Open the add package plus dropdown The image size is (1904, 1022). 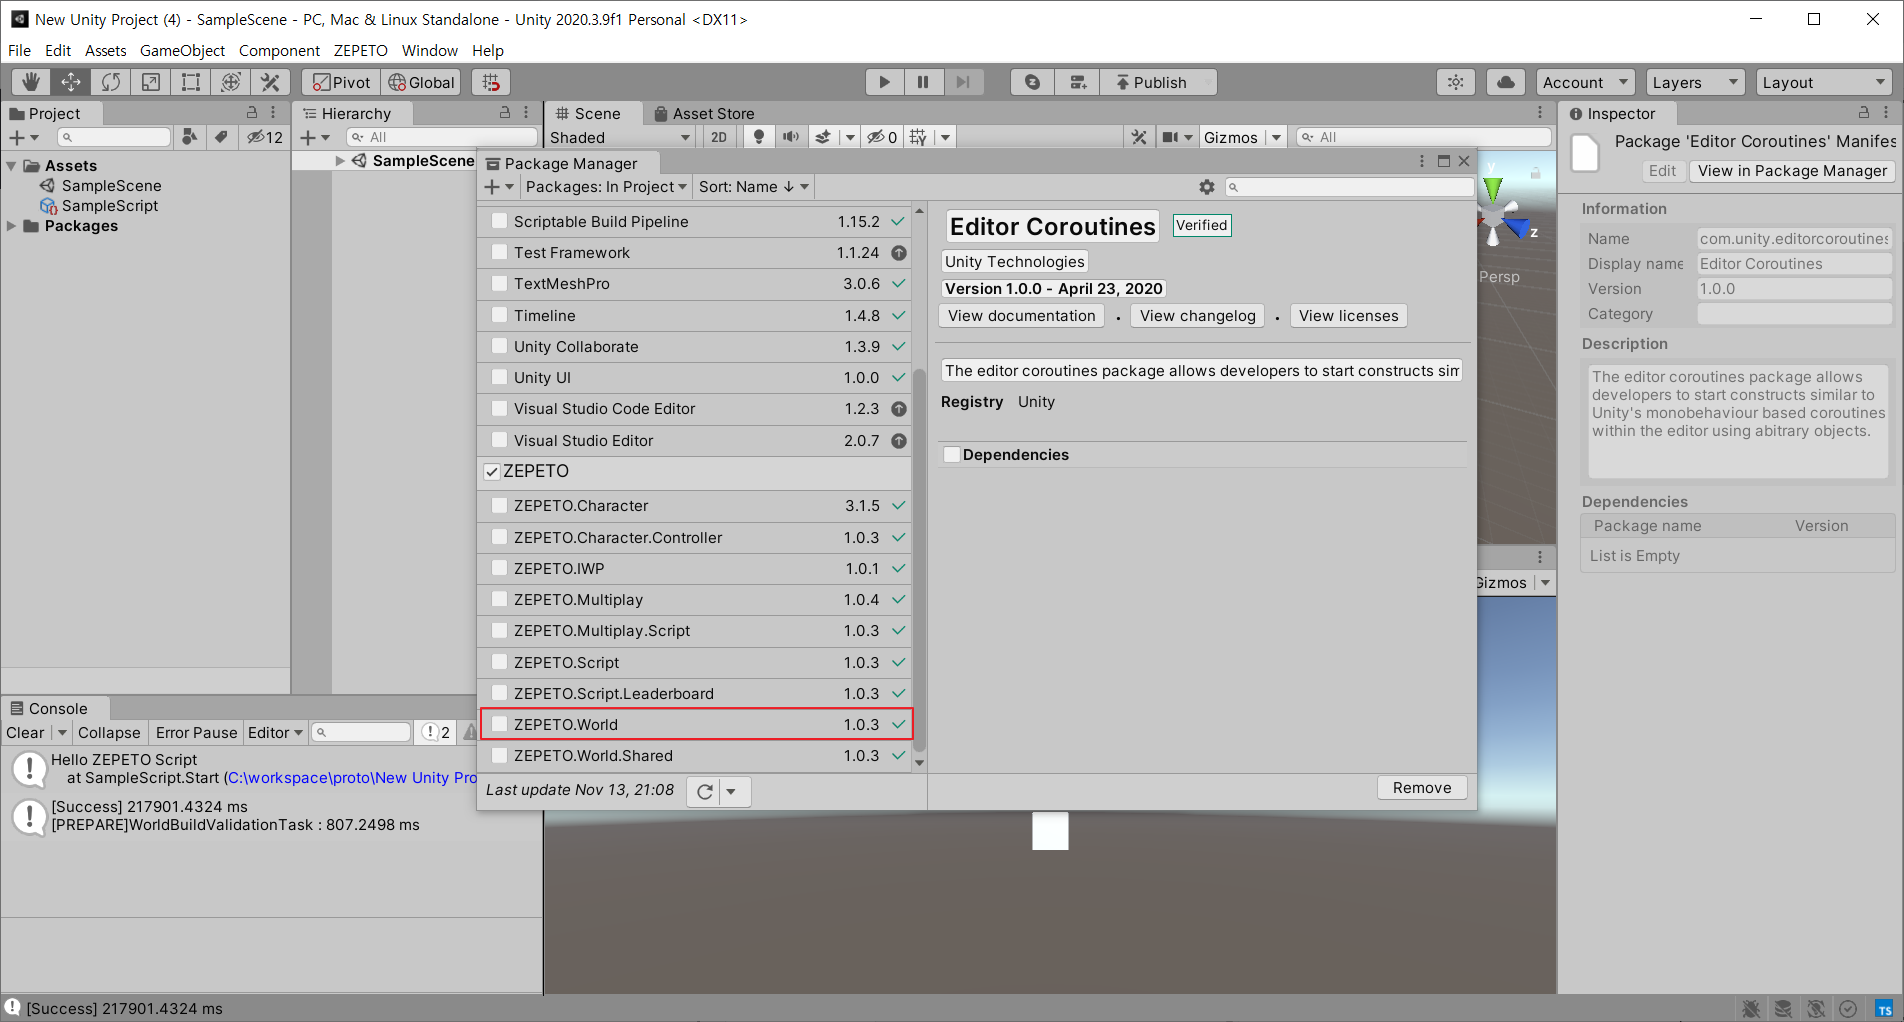(499, 187)
